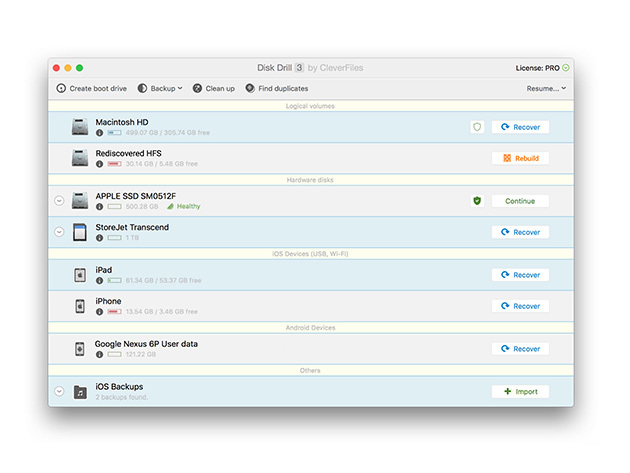The width and height of the screenshot is (630, 473).
Task: Click the Logical volumes section header
Action: click(310, 106)
